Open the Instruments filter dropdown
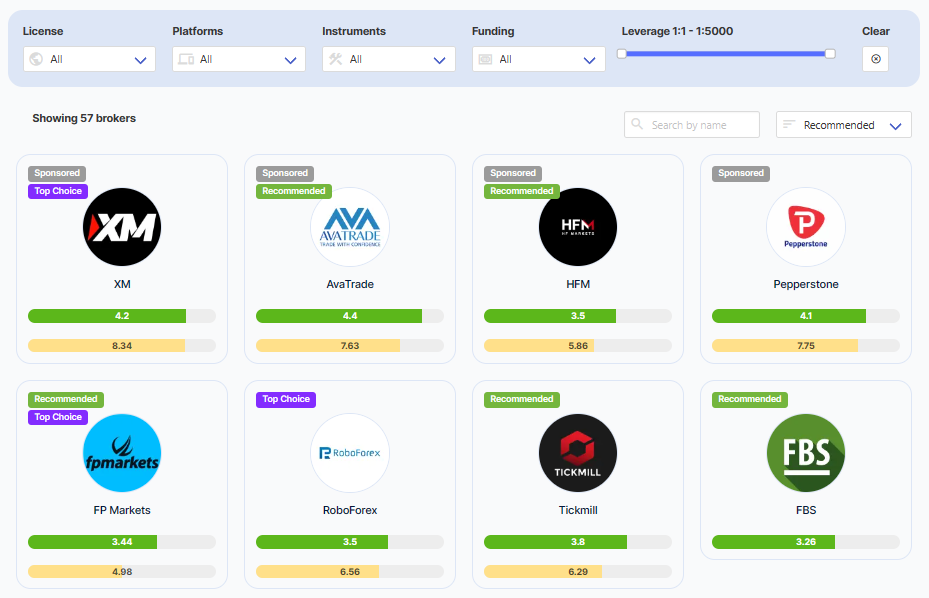The width and height of the screenshot is (929, 598). coord(389,59)
